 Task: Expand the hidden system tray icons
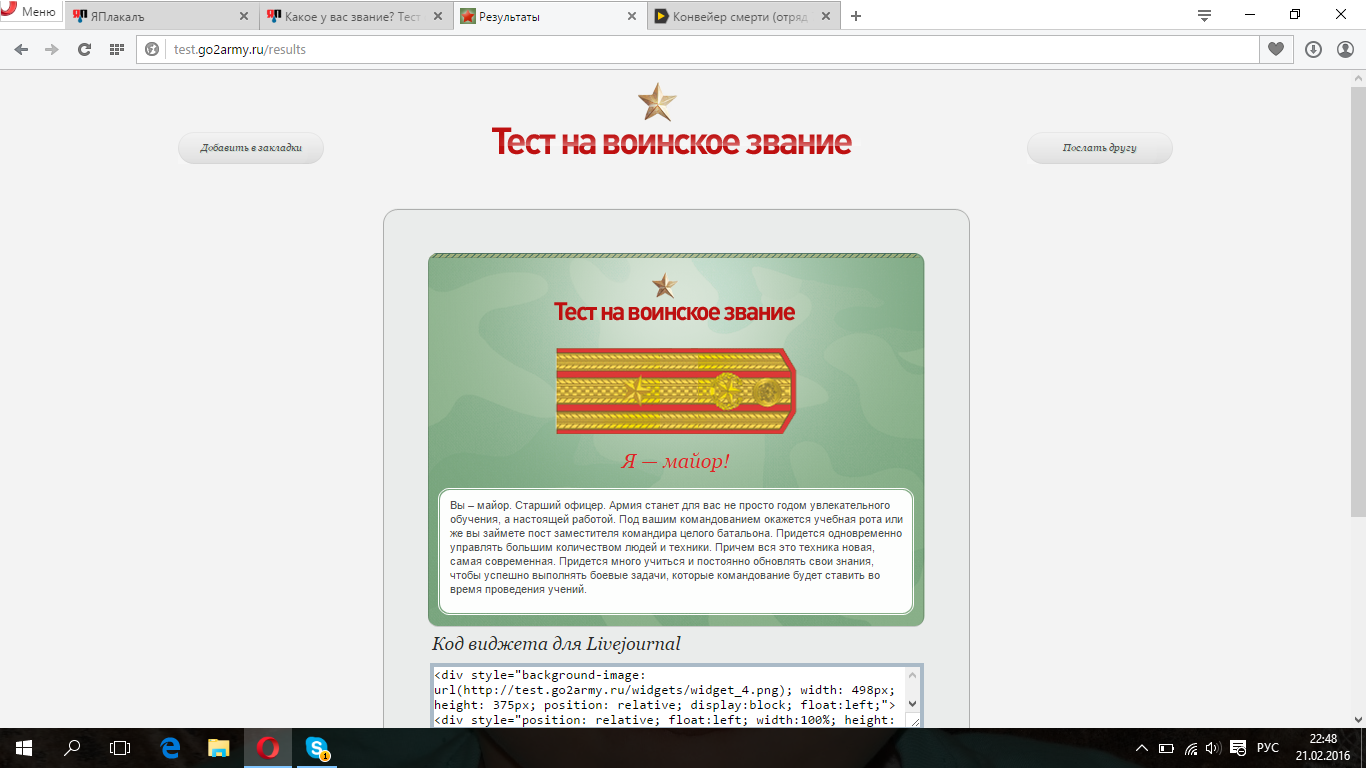click(1142, 748)
